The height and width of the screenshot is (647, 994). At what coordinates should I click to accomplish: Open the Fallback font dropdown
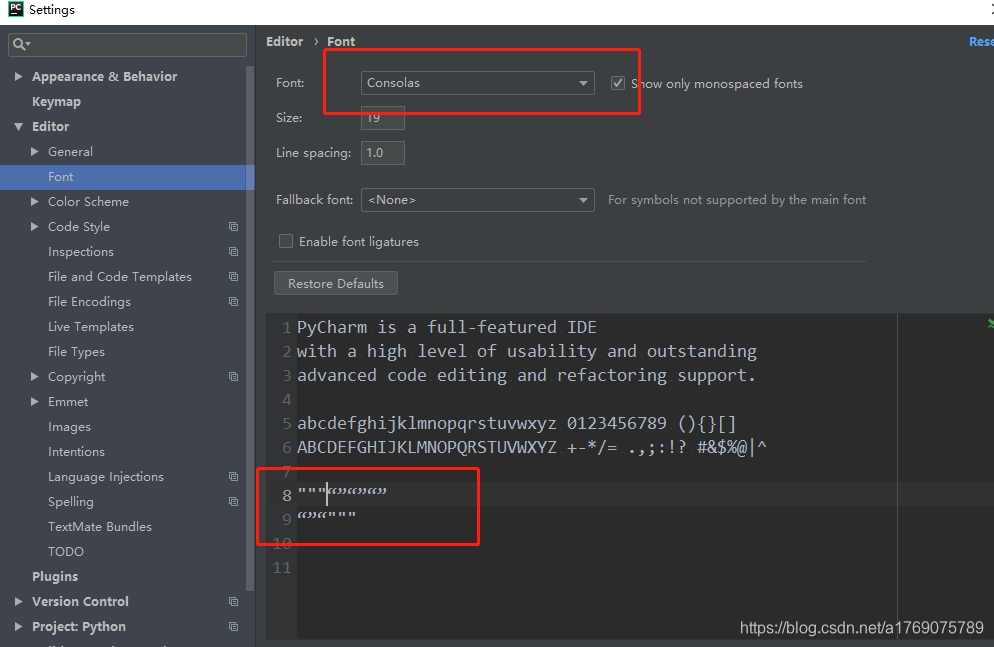tap(477, 199)
